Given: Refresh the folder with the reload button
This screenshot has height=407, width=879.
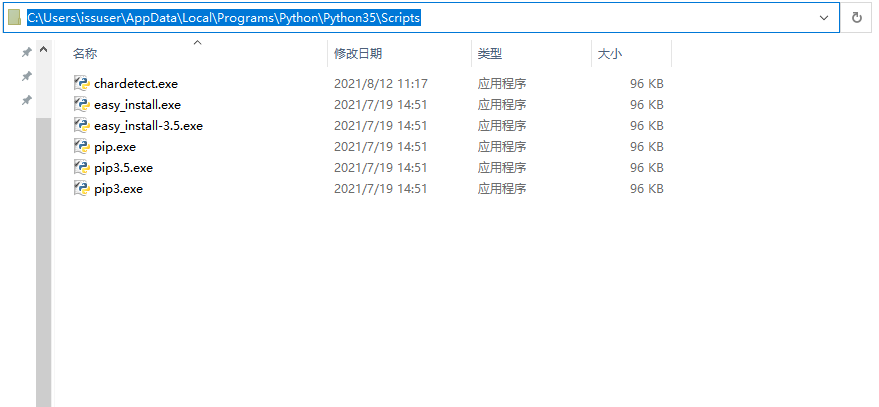Looking at the screenshot, I should click(857, 18).
